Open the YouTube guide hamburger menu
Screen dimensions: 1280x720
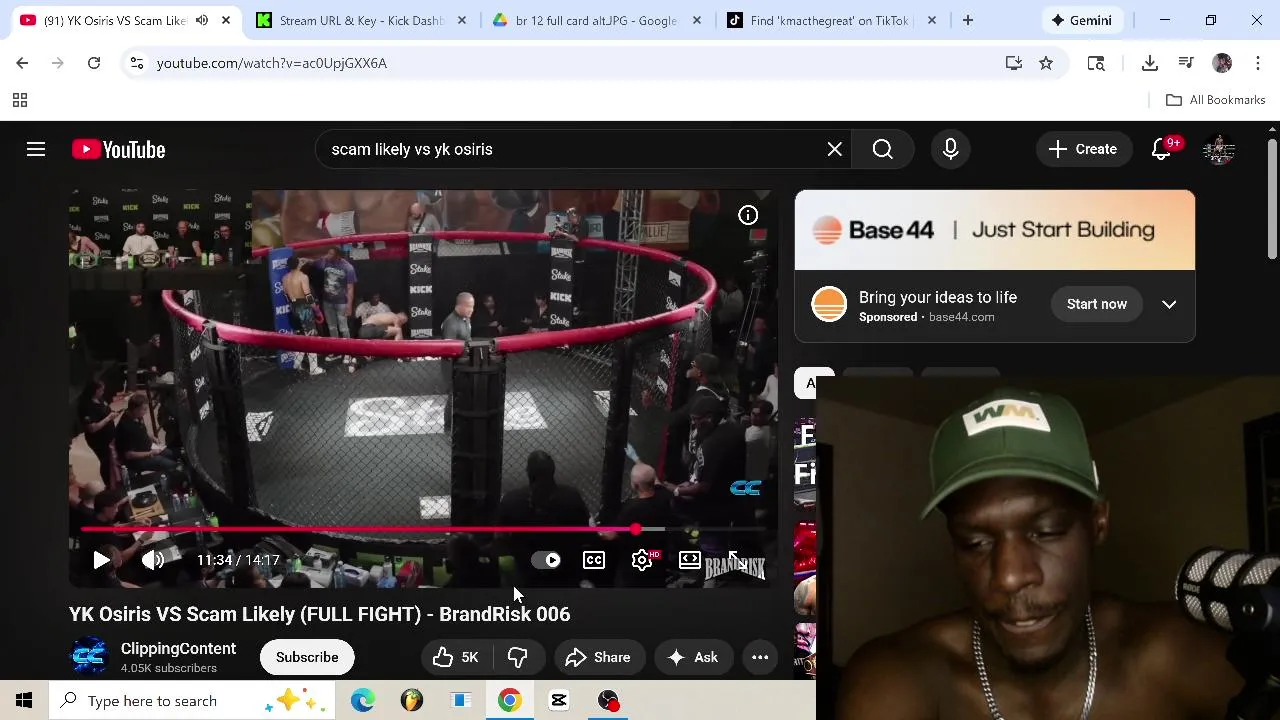pos(36,149)
